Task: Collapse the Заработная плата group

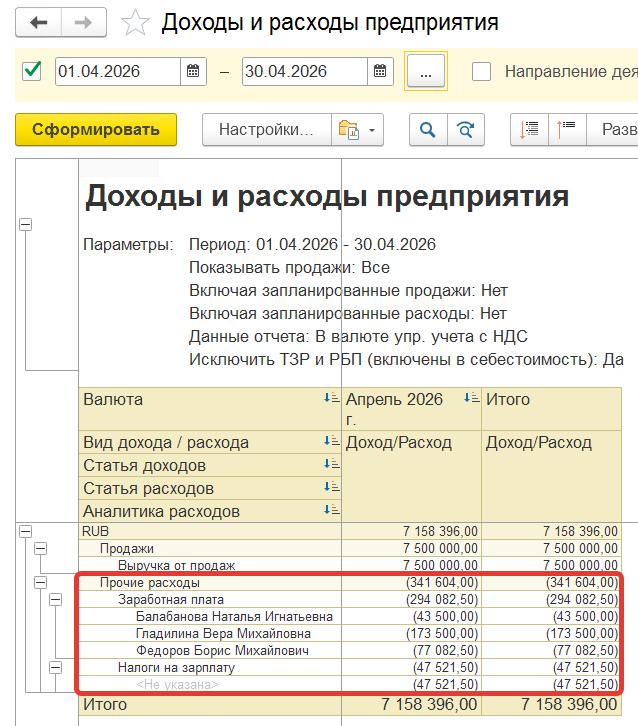Action: [x=56, y=600]
